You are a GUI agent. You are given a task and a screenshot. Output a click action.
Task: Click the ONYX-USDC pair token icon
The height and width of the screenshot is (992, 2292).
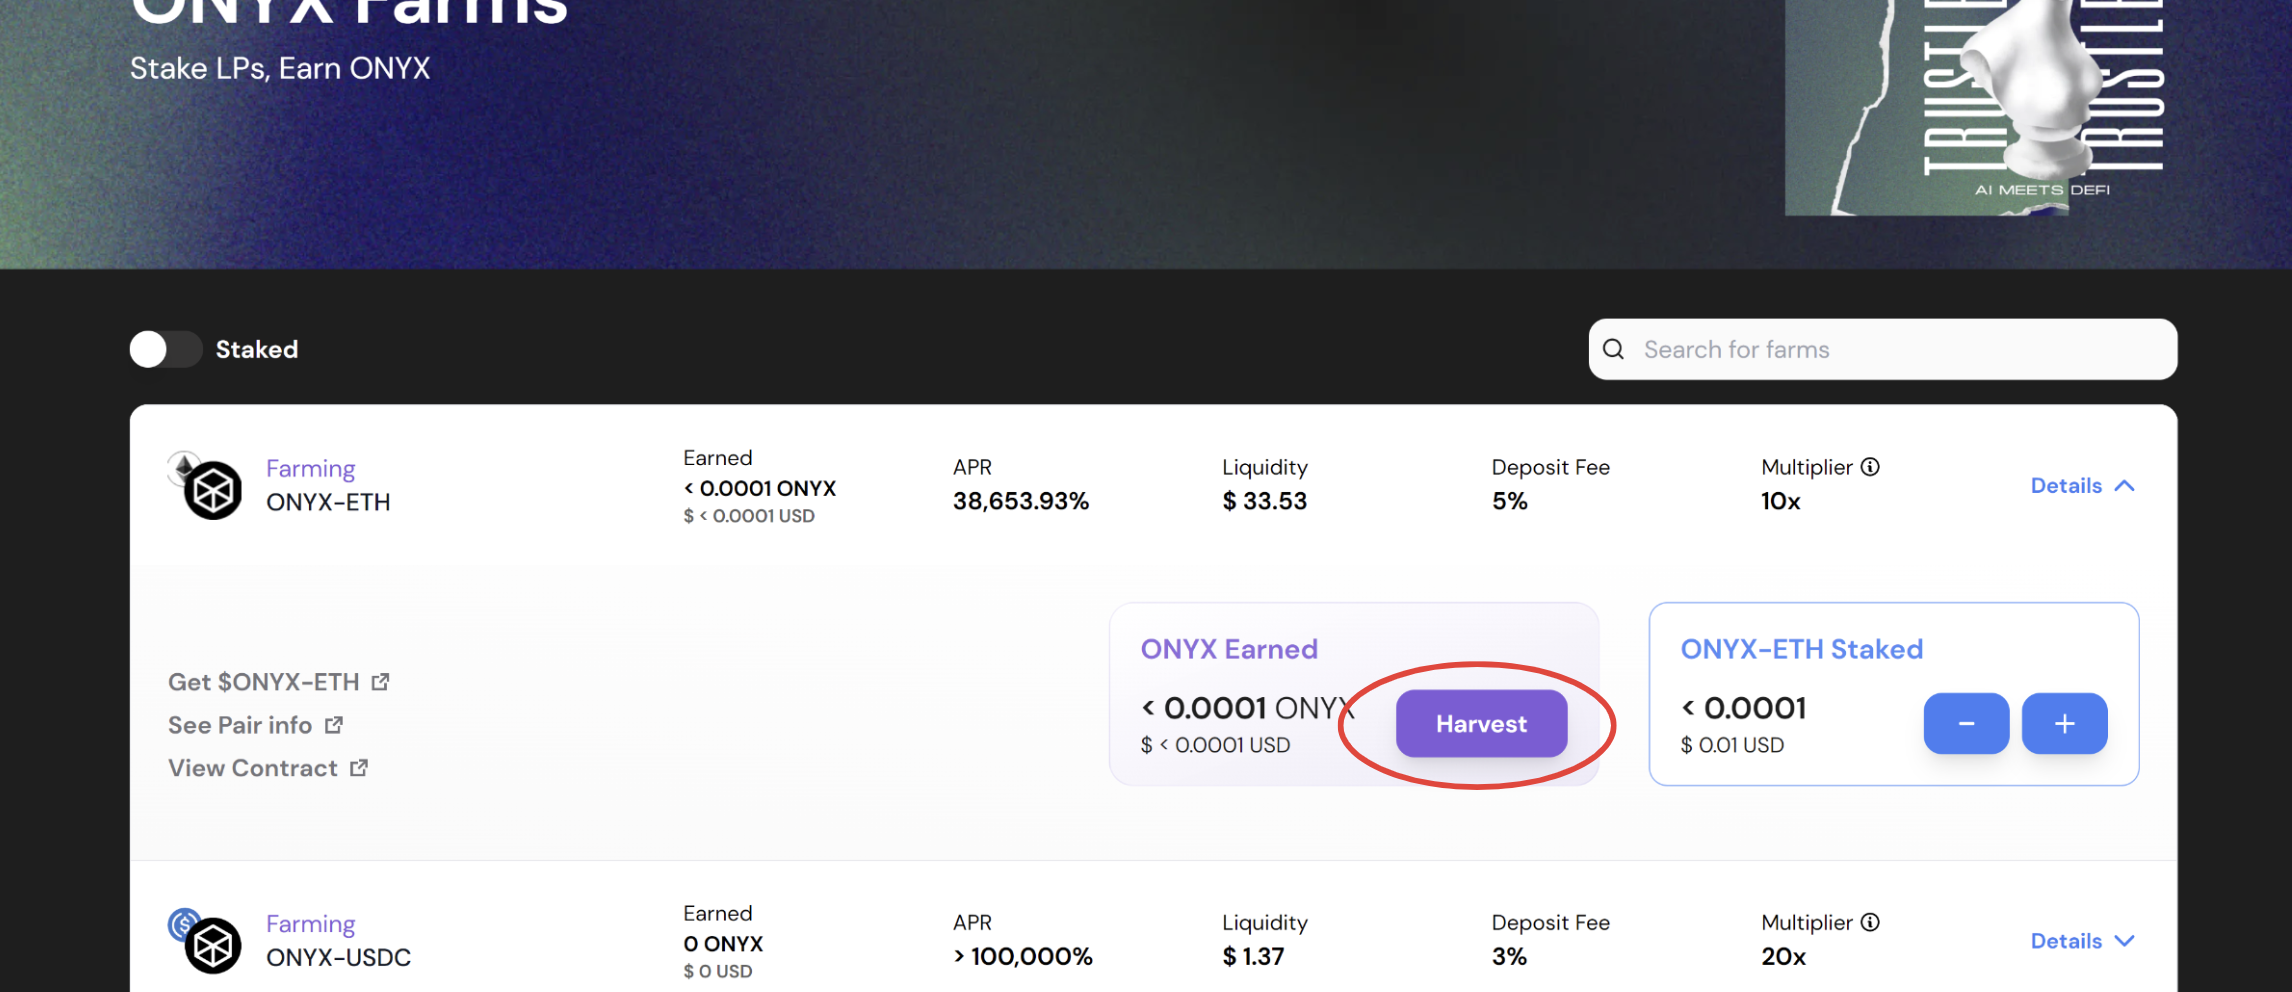pyautogui.click(x=208, y=942)
